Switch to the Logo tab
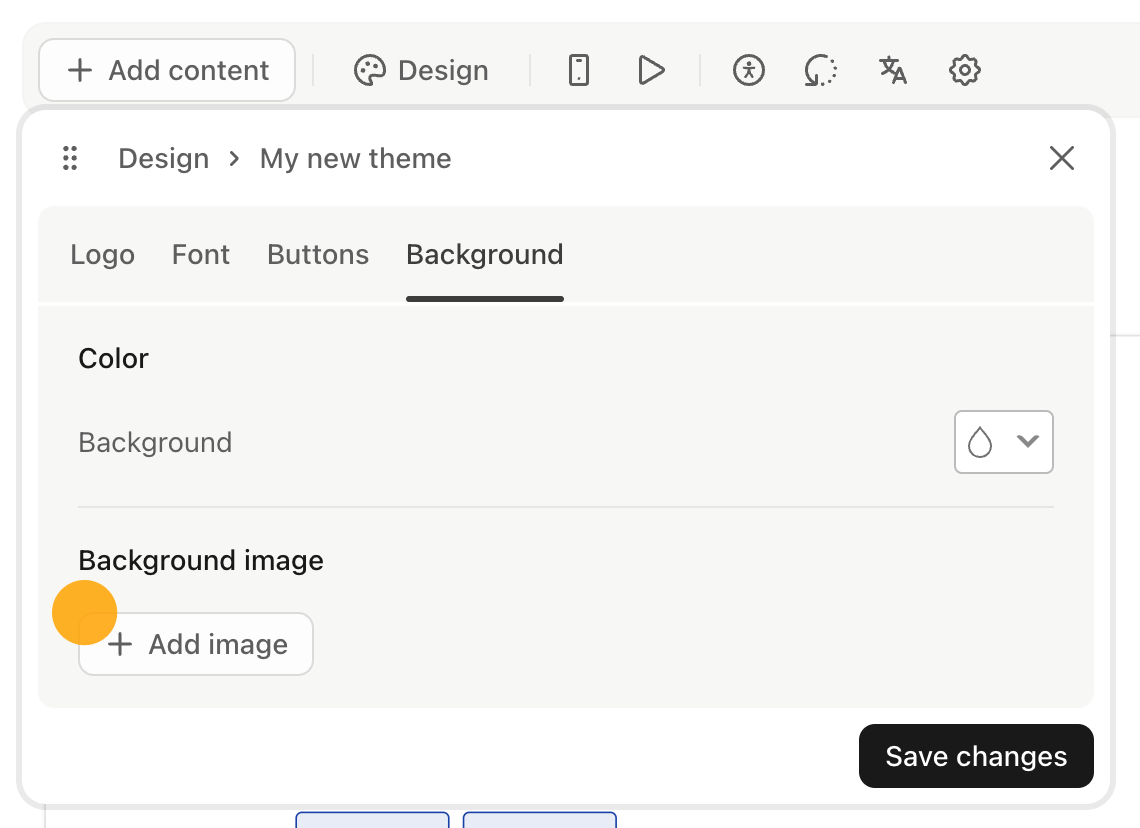This screenshot has width=1140, height=828. click(102, 254)
